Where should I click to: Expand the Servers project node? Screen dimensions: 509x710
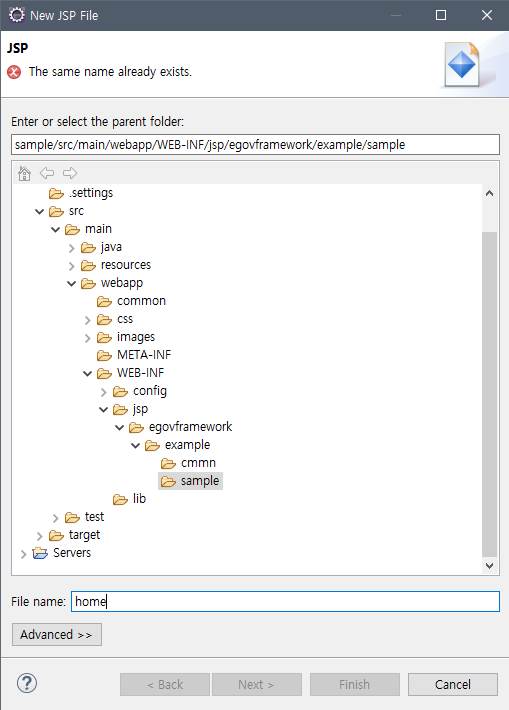(x=24, y=554)
